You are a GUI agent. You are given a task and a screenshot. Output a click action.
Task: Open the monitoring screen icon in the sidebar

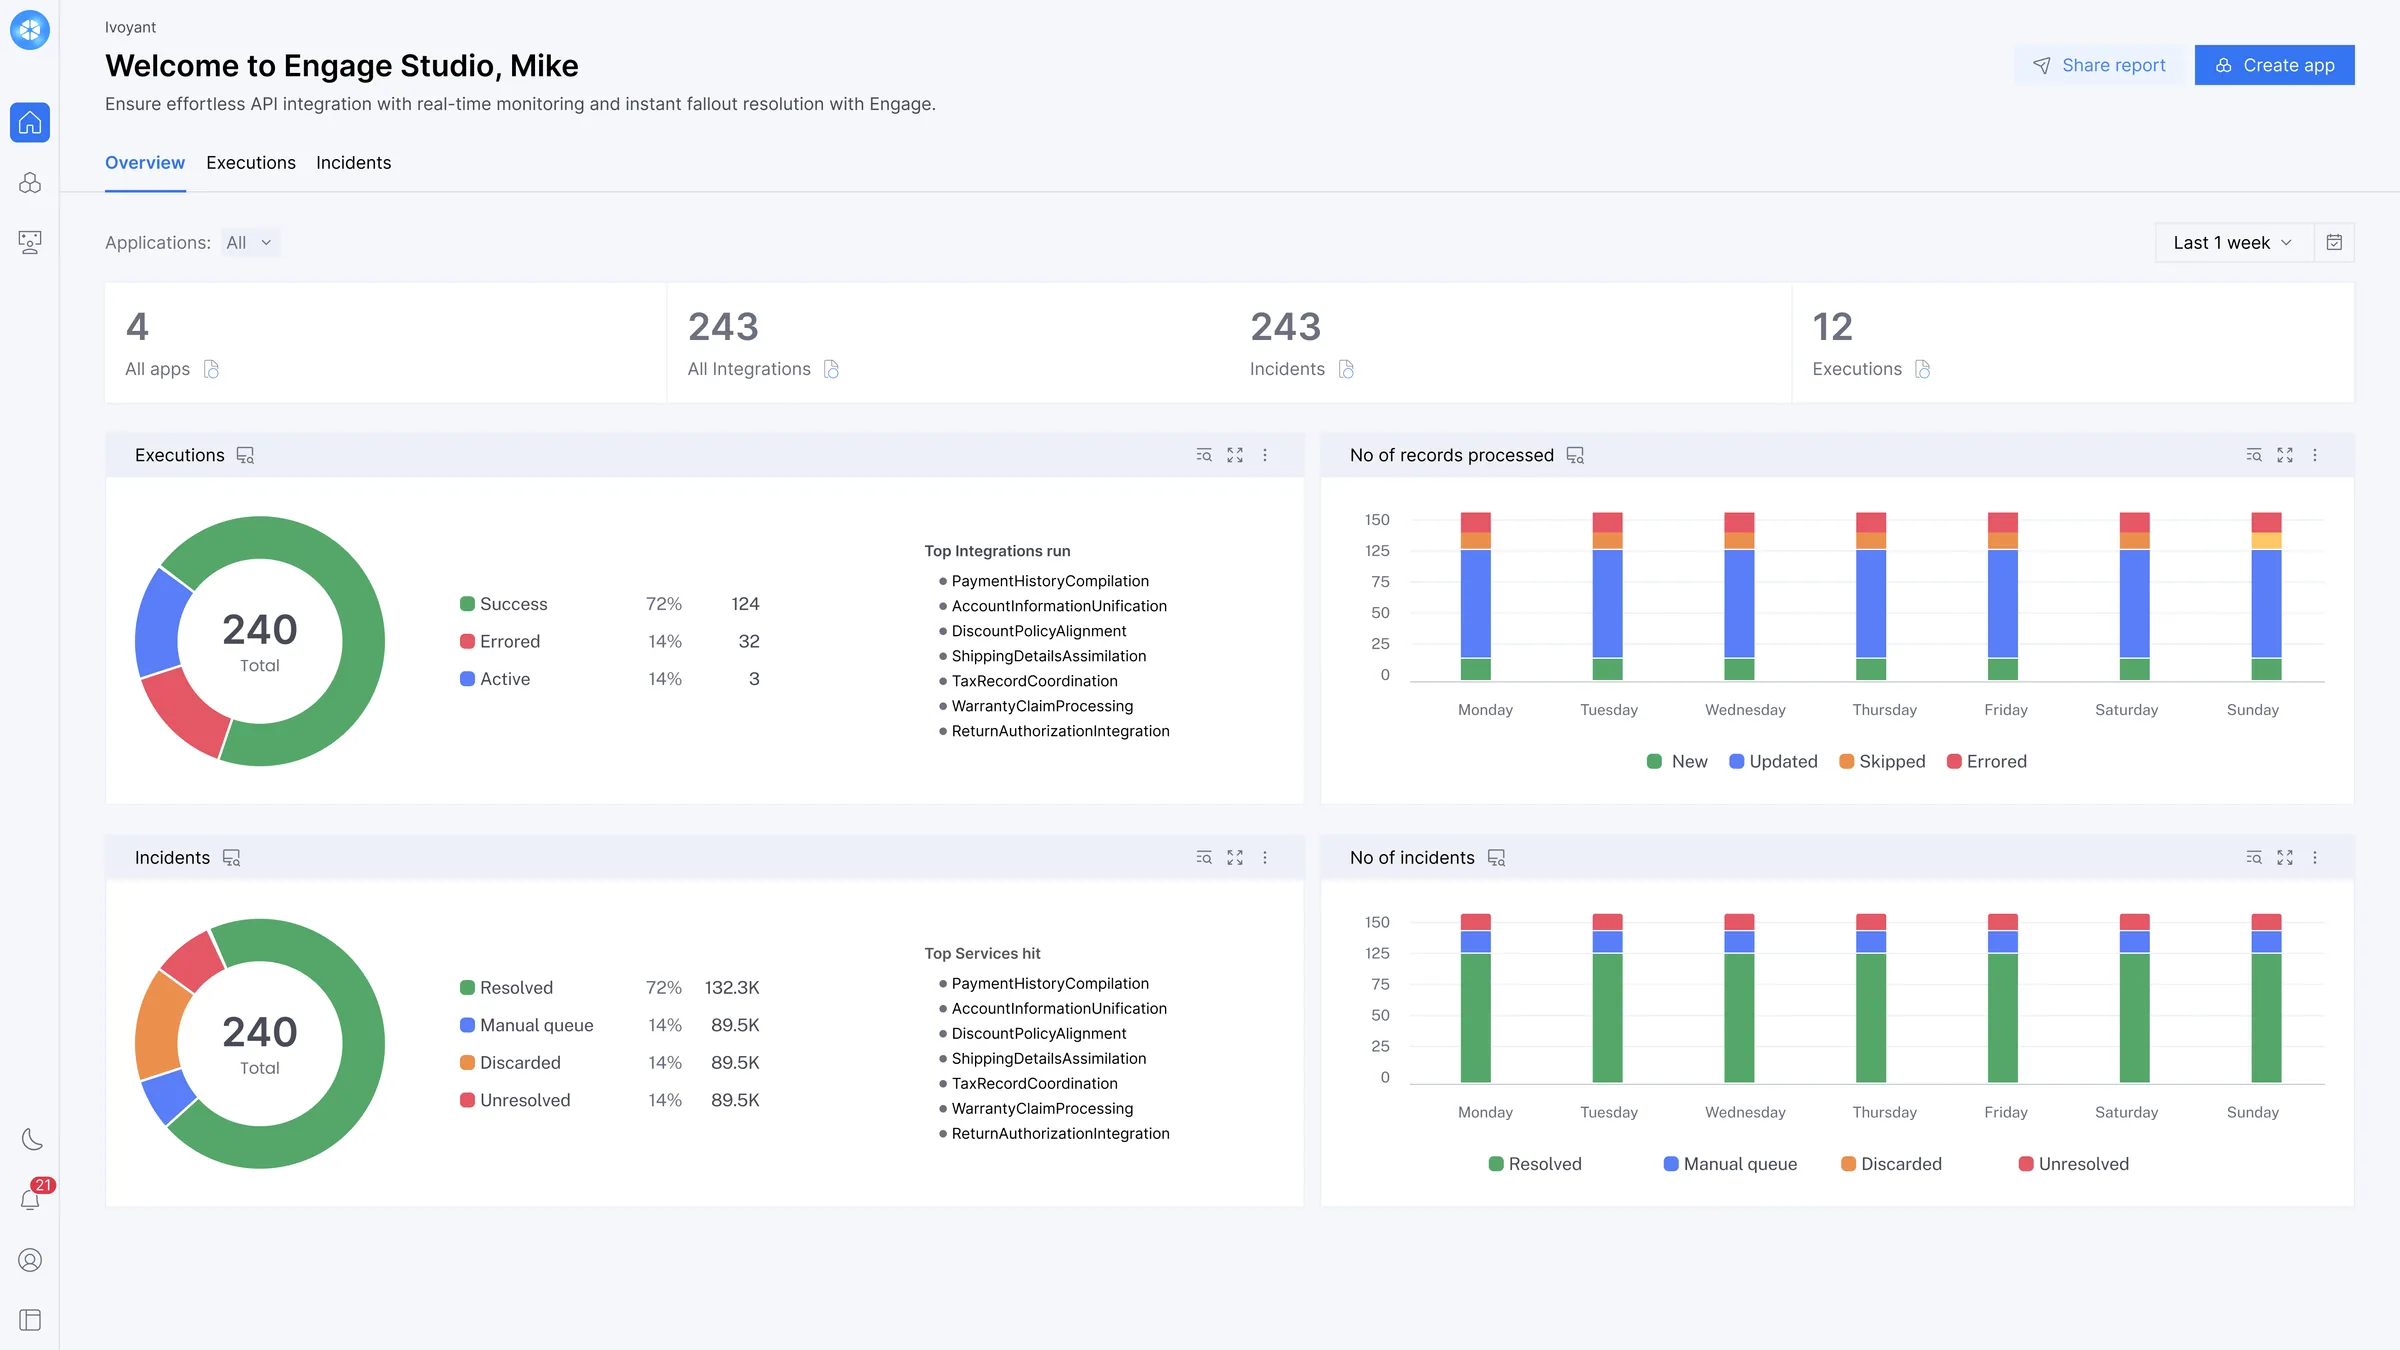pyautogui.click(x=30, y=242)
